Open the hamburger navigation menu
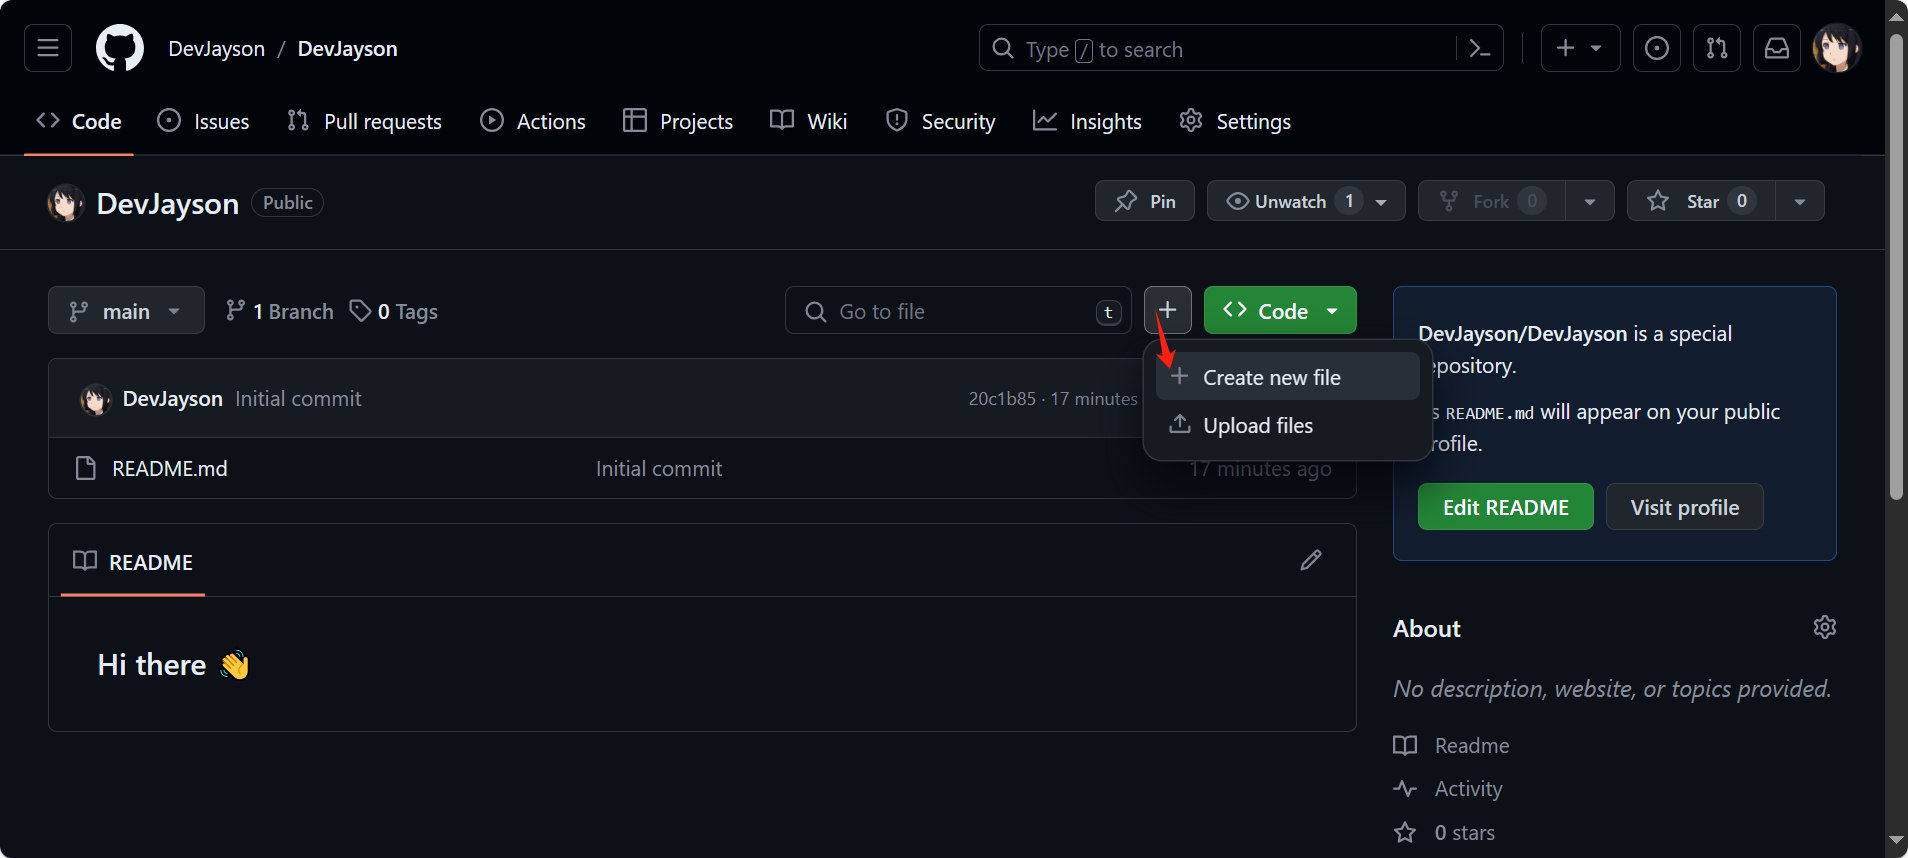Viewport: 1908px width, 858px height. click(x=48, y=48)
